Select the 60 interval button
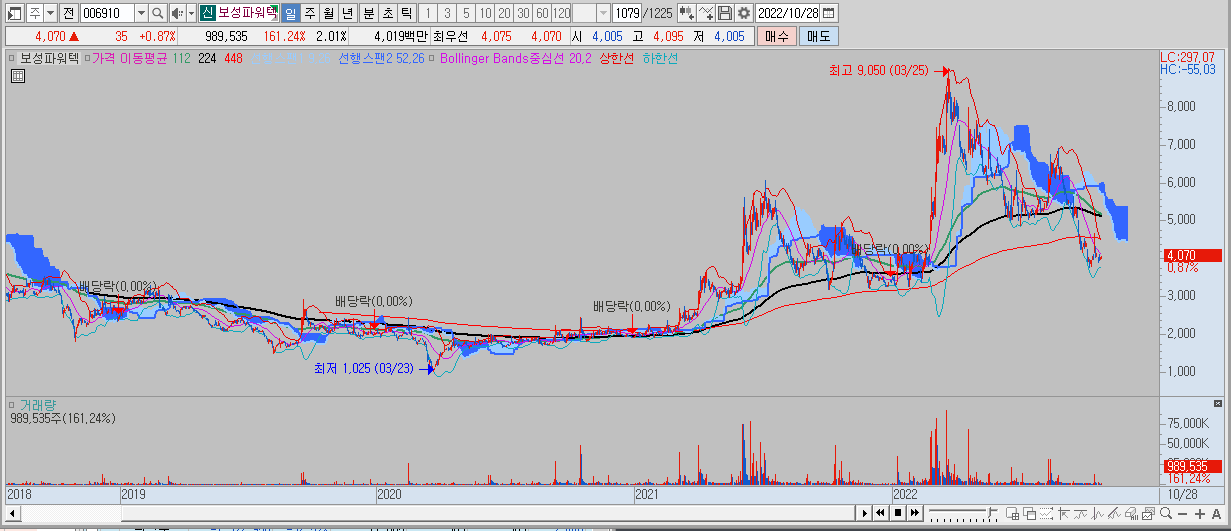 (541, 13)
